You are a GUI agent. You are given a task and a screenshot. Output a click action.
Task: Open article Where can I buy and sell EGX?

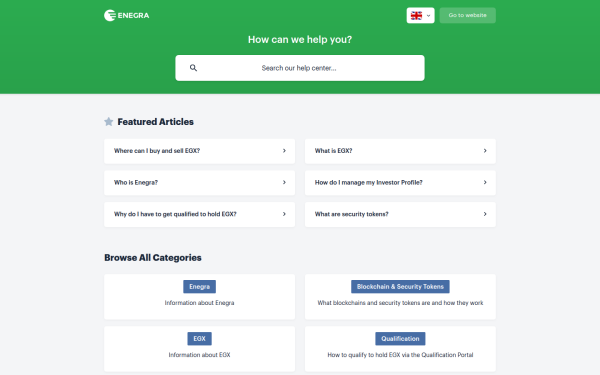199,151
